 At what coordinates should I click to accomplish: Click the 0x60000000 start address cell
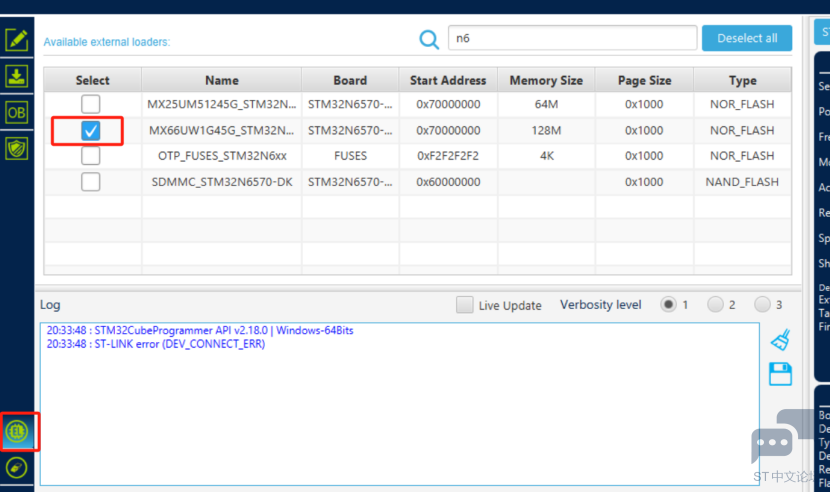(x=448, y=182)
